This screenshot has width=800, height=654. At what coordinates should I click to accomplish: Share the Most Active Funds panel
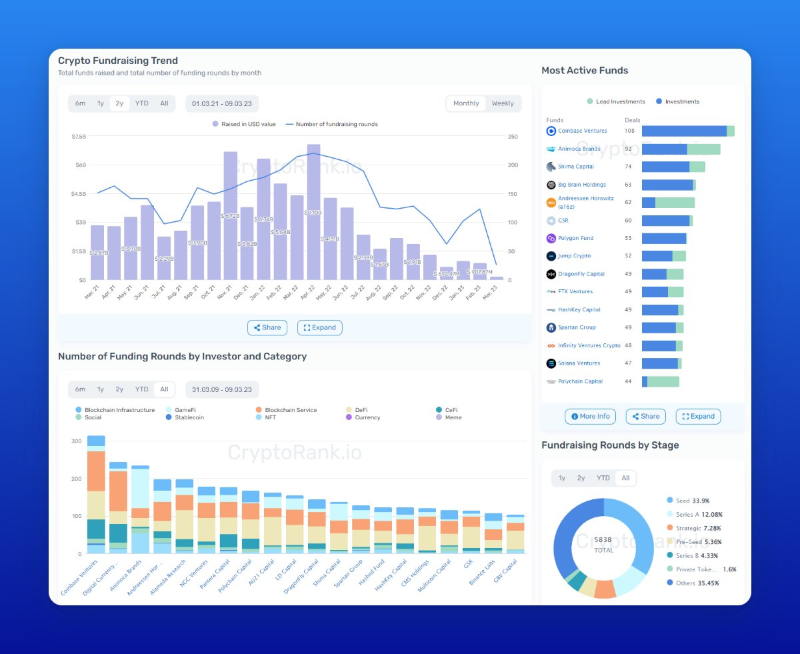tap(646, 416)
